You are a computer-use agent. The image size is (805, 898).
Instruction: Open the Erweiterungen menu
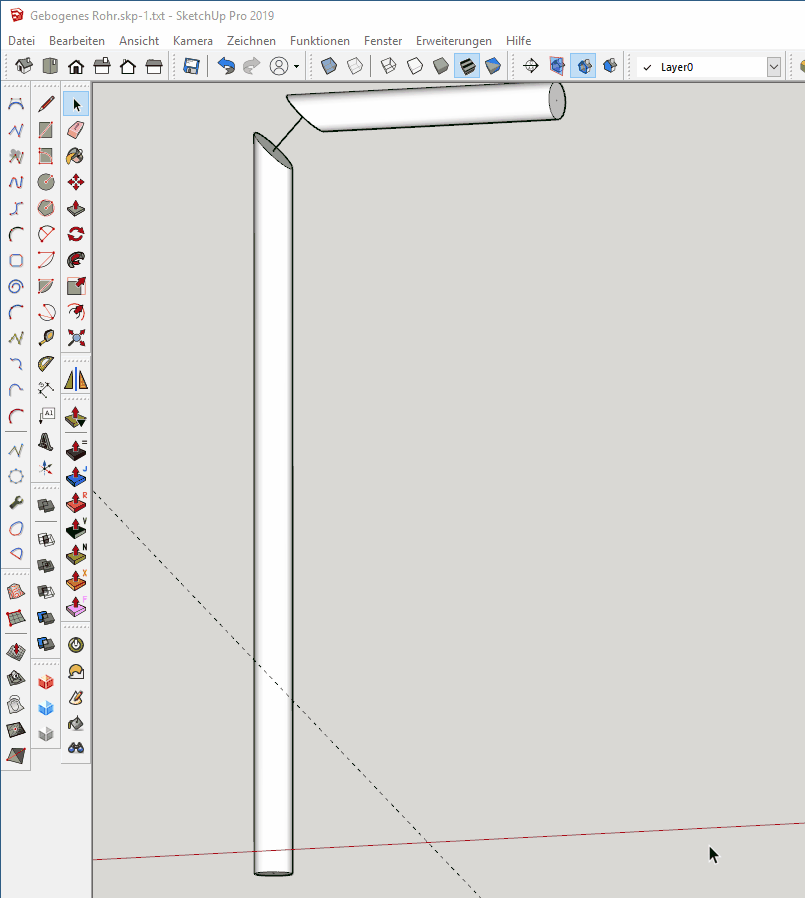point(454,41)
